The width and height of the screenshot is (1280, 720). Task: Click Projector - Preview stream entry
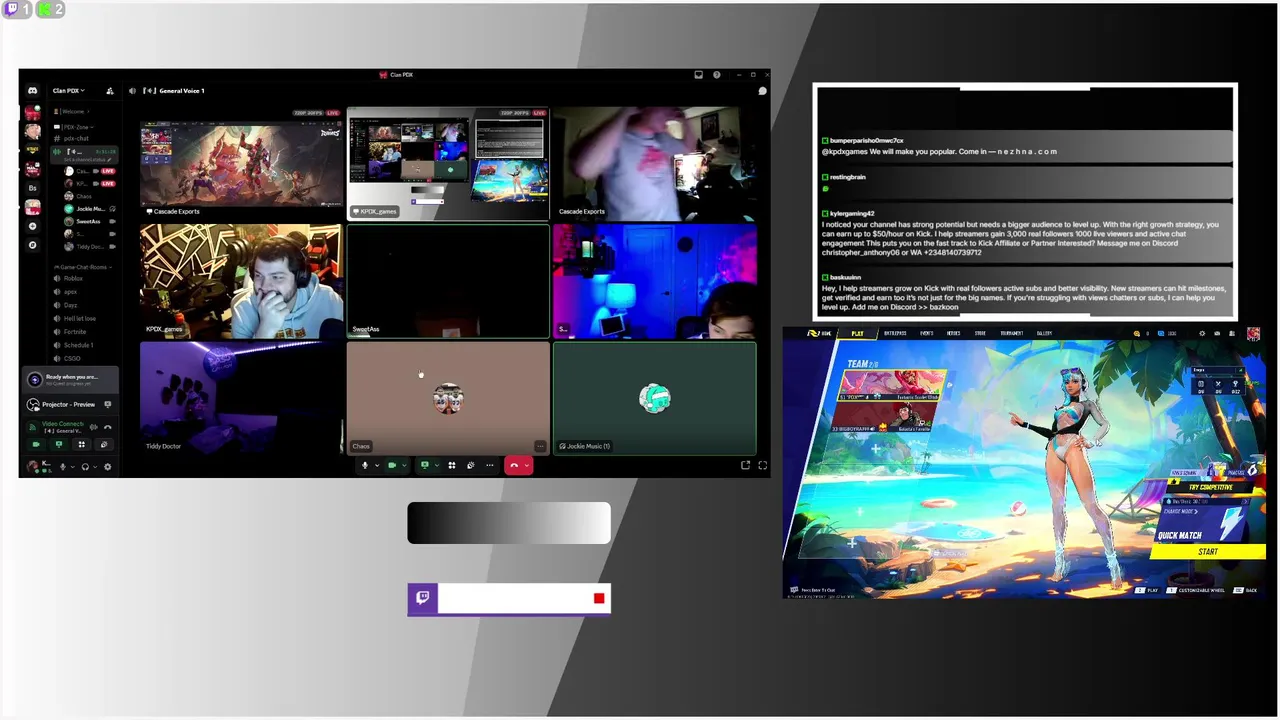pos(68,405)
